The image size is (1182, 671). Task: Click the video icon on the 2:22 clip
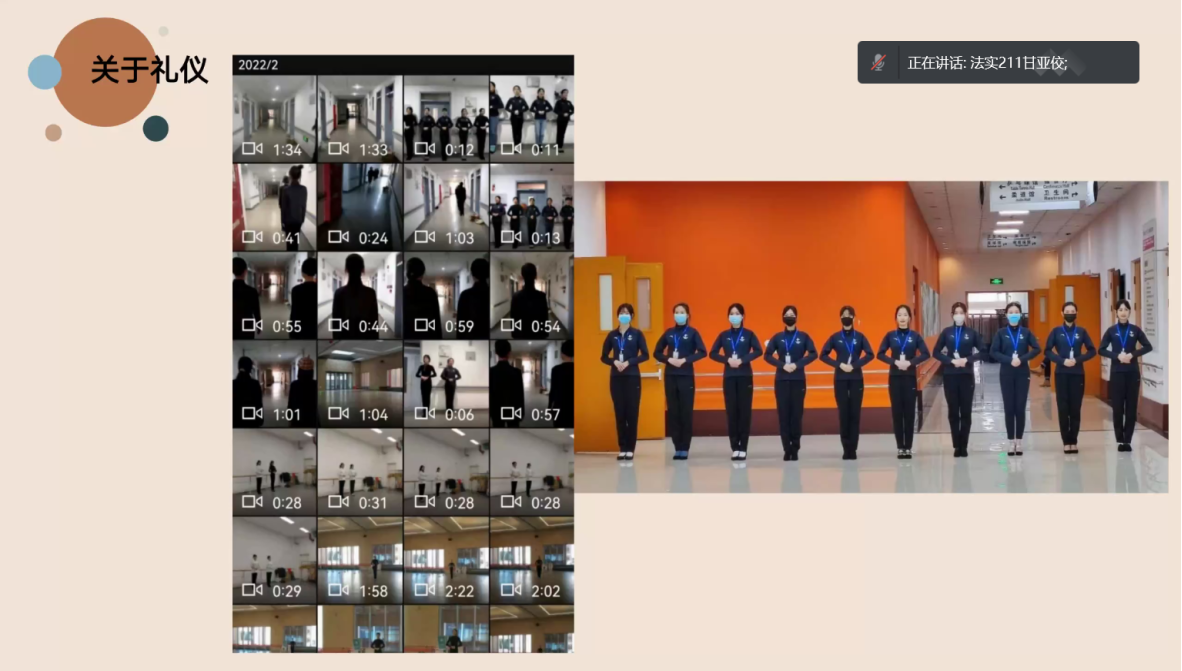click(x=424, y=590)
